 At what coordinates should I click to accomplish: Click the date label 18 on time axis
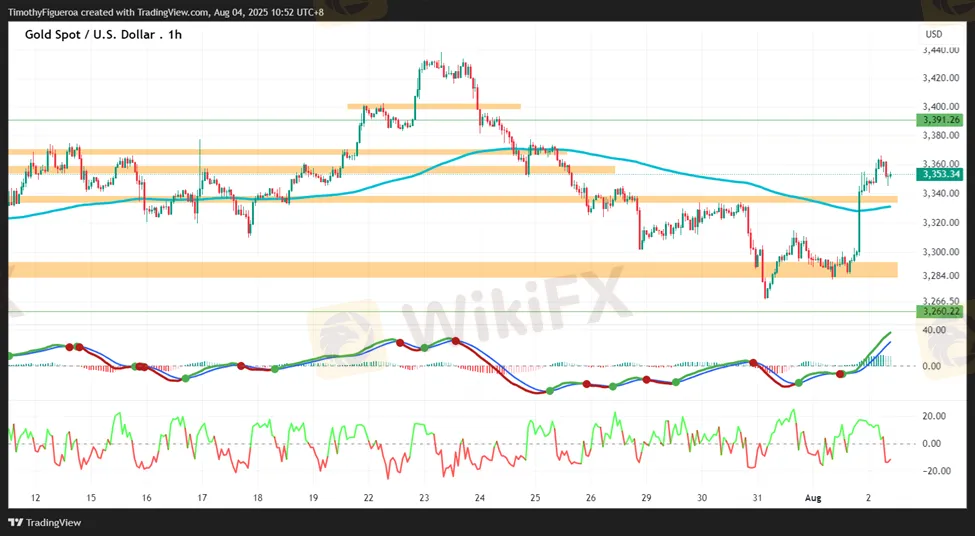point(257,498)
